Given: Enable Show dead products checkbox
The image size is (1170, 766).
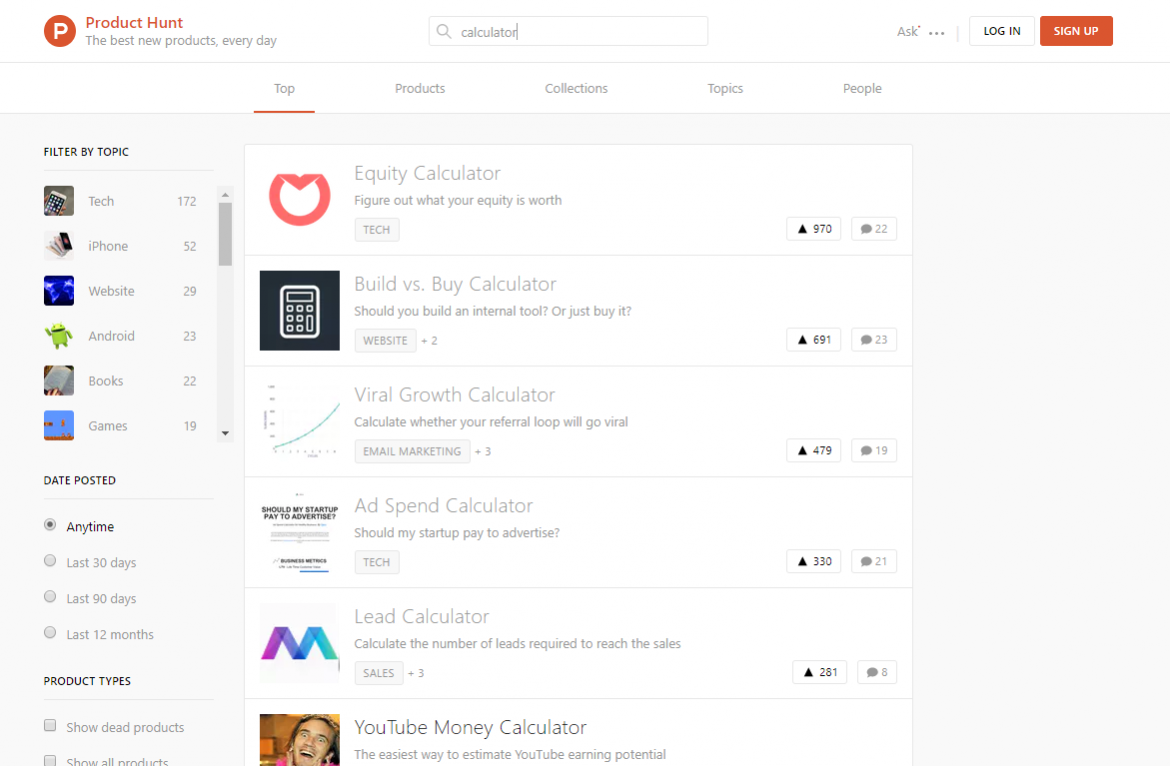Looking at the screenshot, I should coord(50,726).
